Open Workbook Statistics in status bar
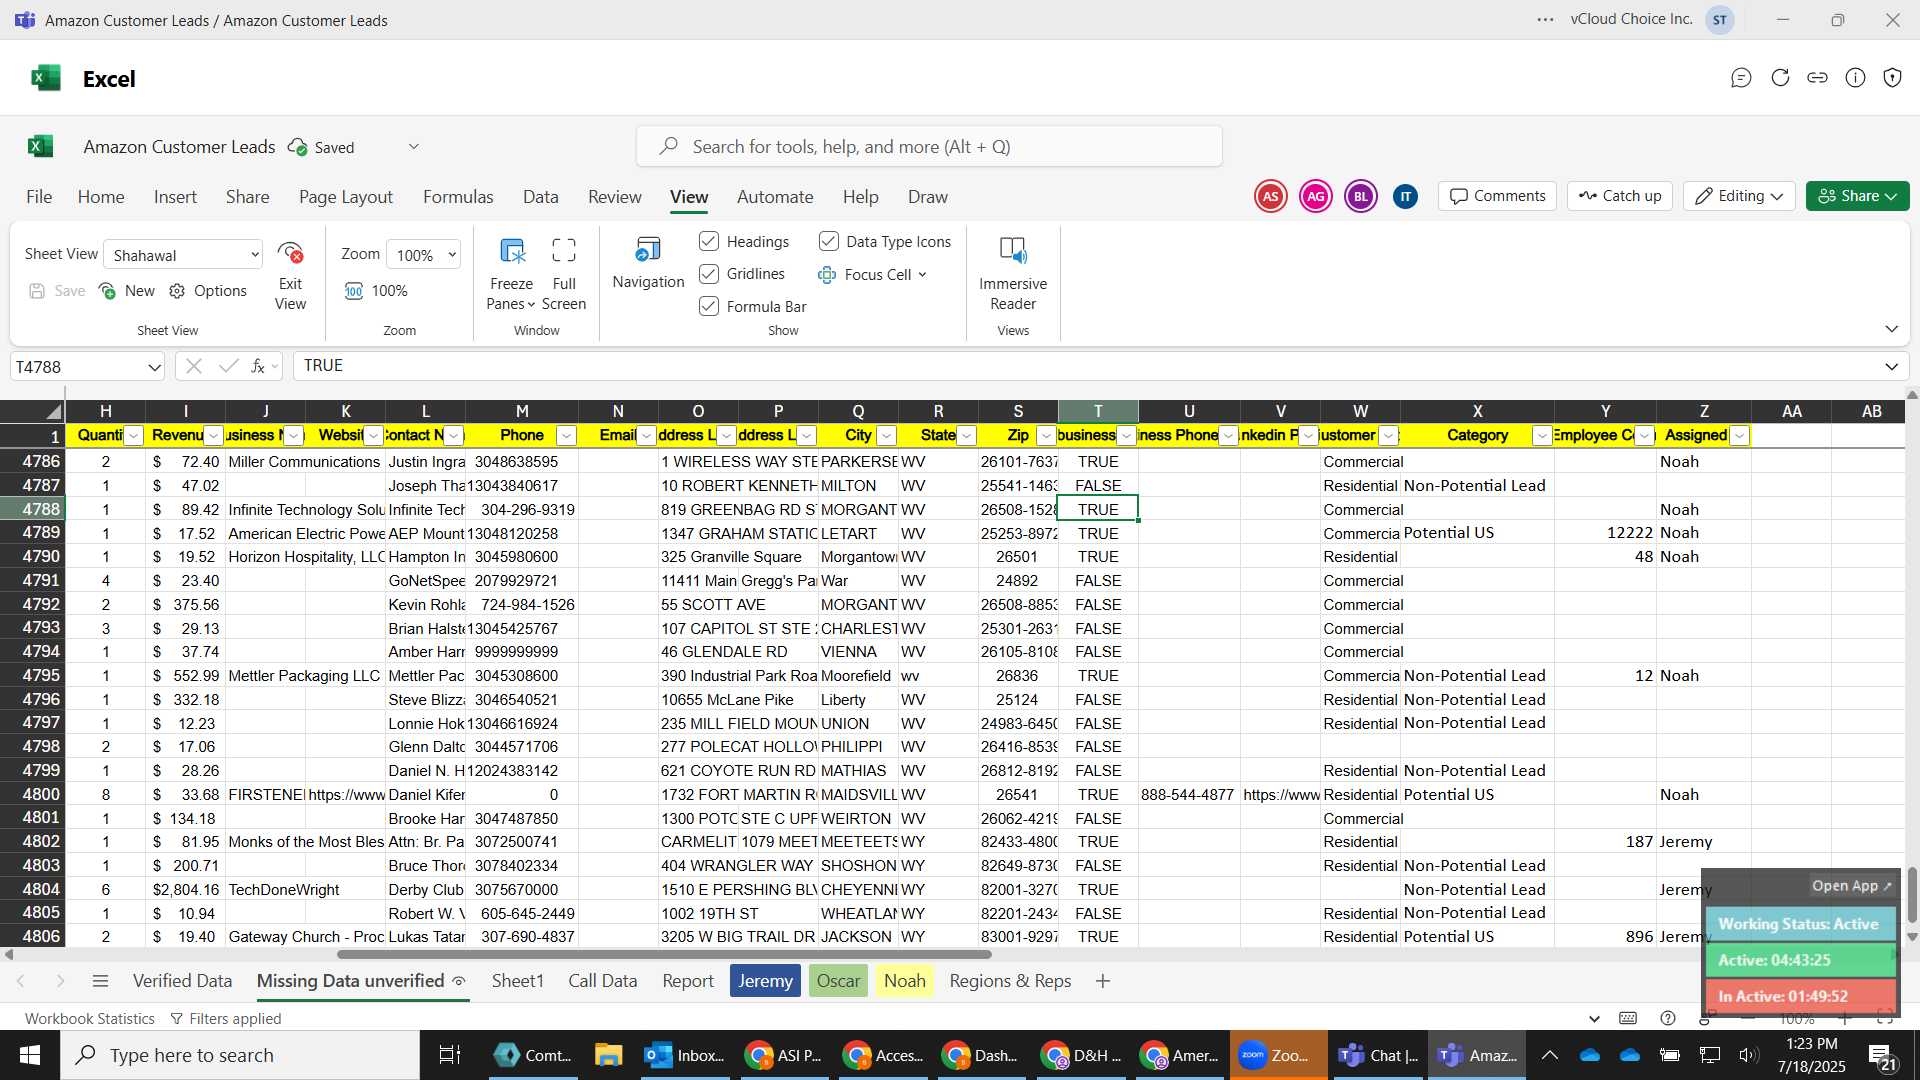The image size is (1920, 1080). 90,1018
